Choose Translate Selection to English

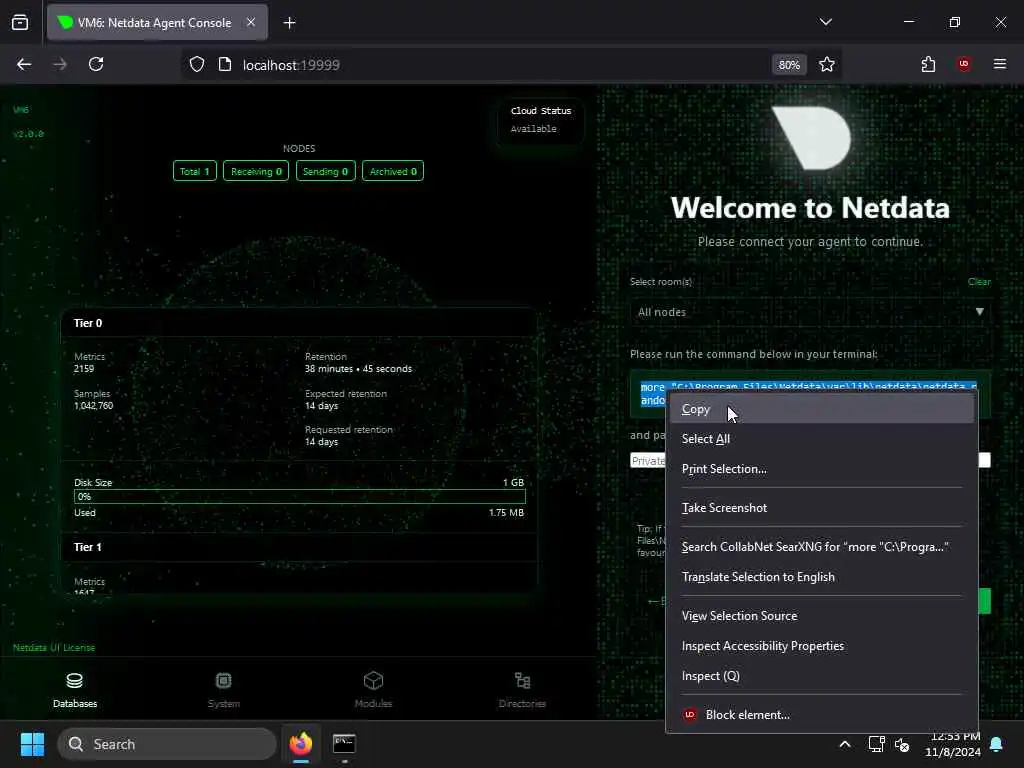[822, 577]
